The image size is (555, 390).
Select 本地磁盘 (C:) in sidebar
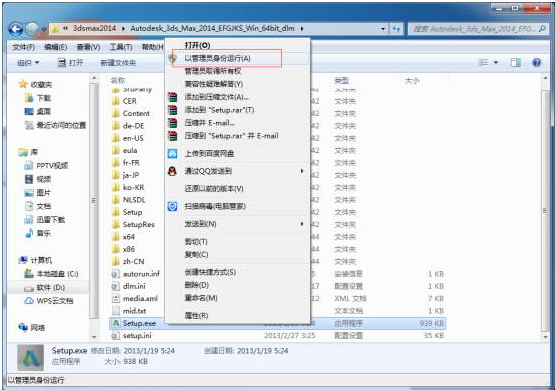click(51, 274)
